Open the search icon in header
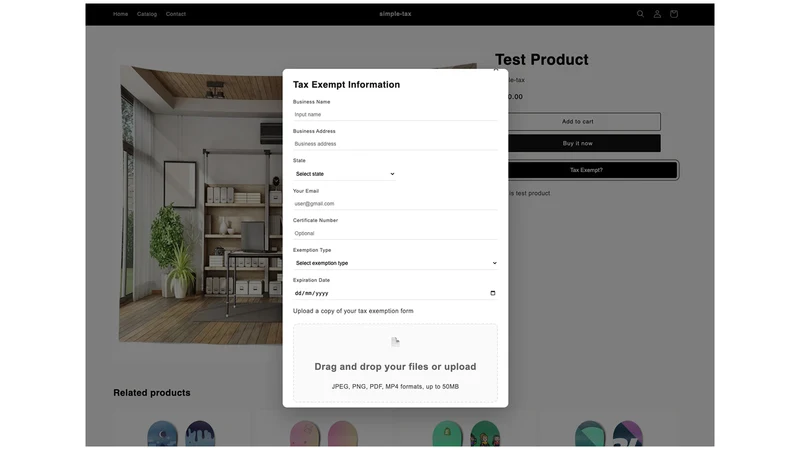This screenshot has height=450, width=800. pos(640,14)
